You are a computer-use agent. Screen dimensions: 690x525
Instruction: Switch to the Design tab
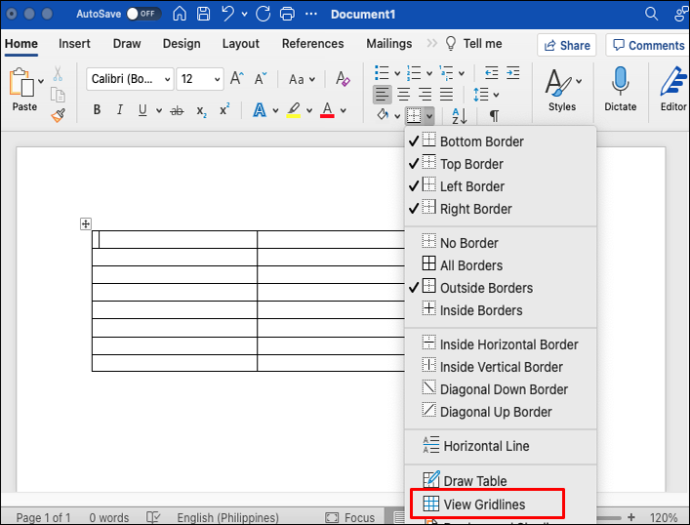[181, 44]
